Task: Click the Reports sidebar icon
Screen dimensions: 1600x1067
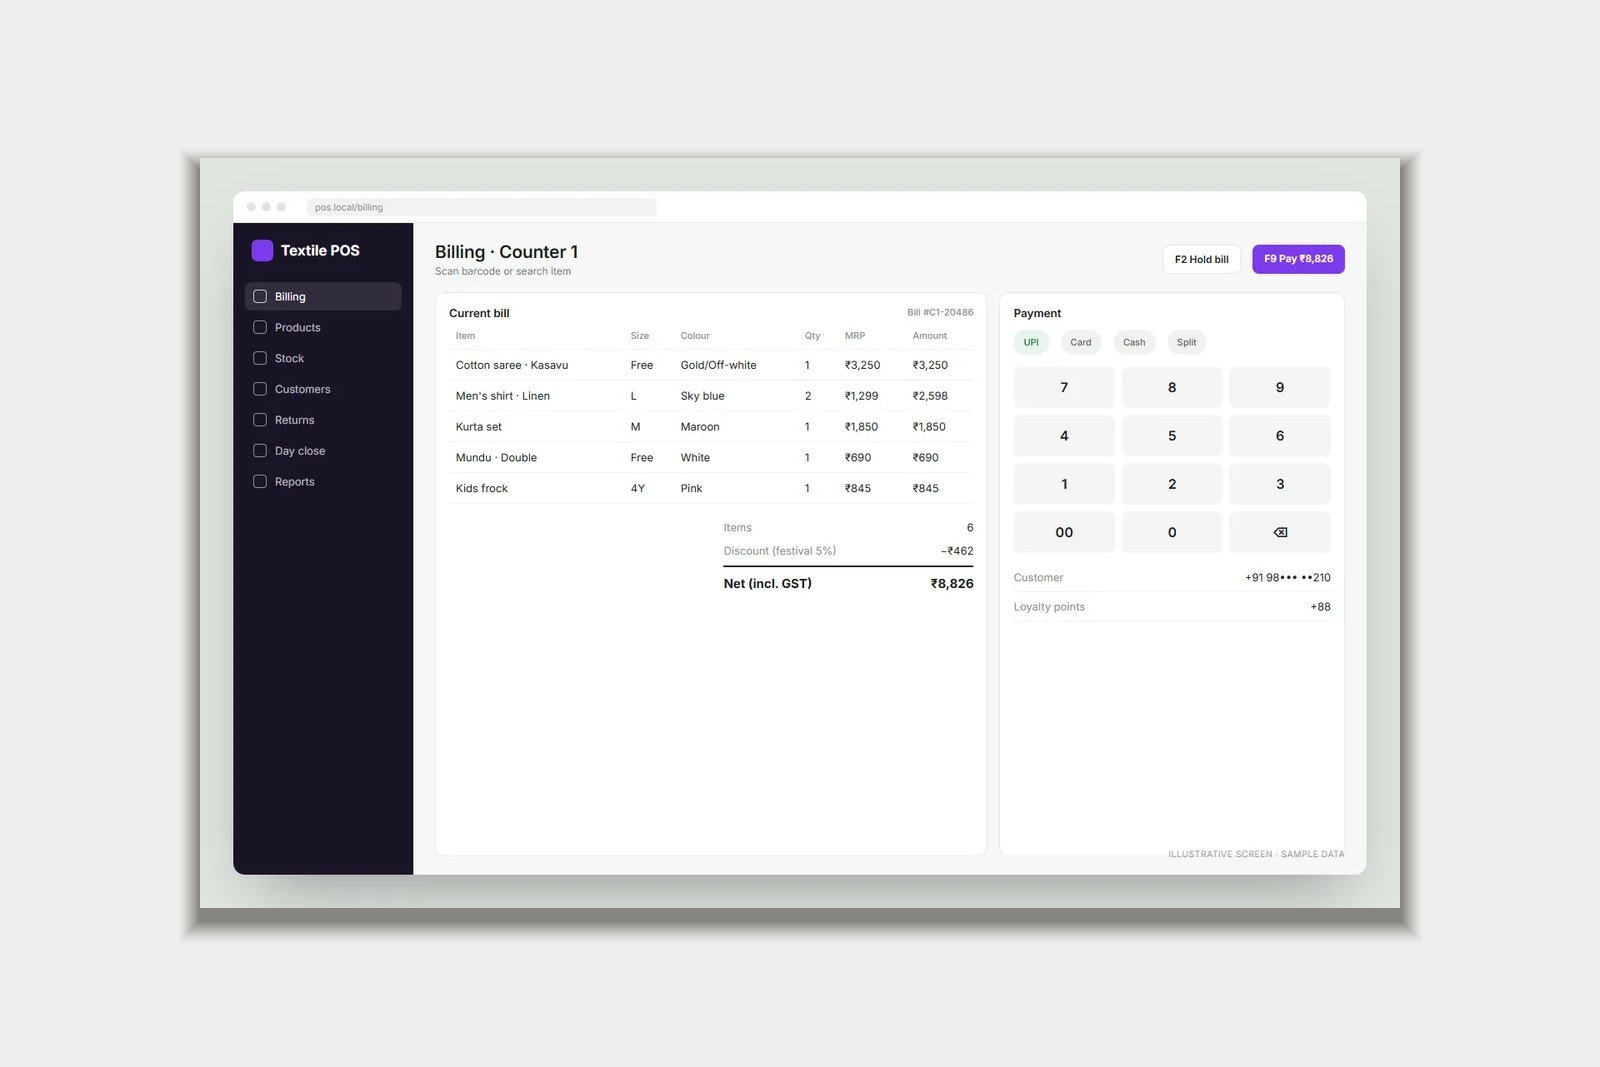Action: [x=260, y=481]
